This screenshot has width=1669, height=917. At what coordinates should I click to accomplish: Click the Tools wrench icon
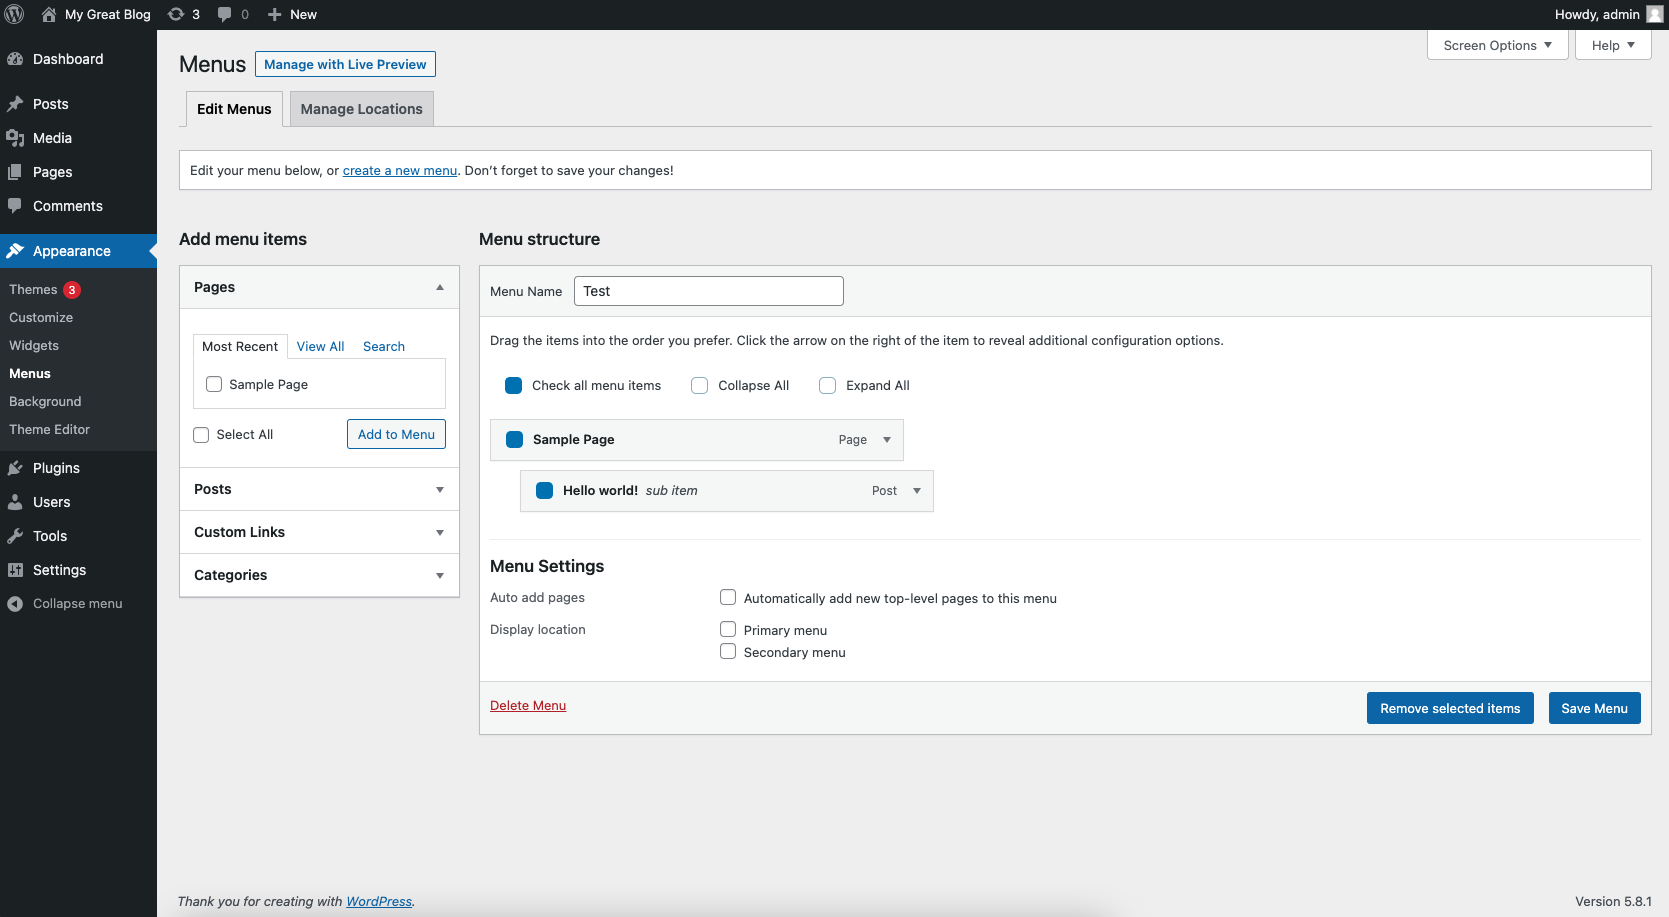click(15, 536)
